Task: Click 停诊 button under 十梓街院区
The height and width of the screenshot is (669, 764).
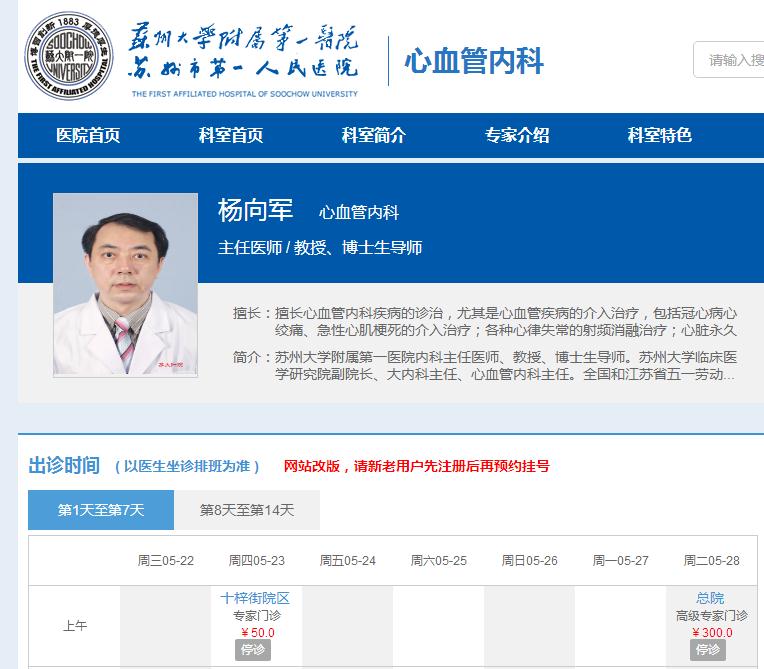Action: point(255,650)
